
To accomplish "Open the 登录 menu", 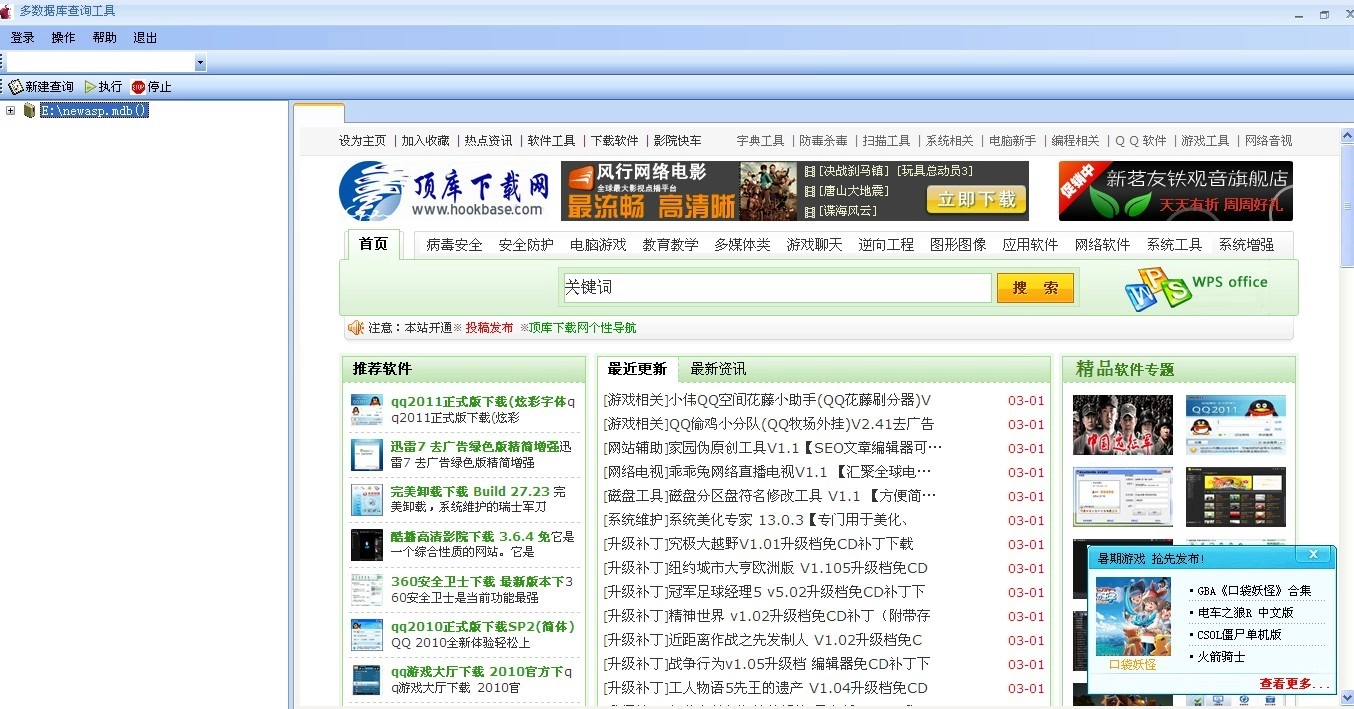I will click(22, 38).
